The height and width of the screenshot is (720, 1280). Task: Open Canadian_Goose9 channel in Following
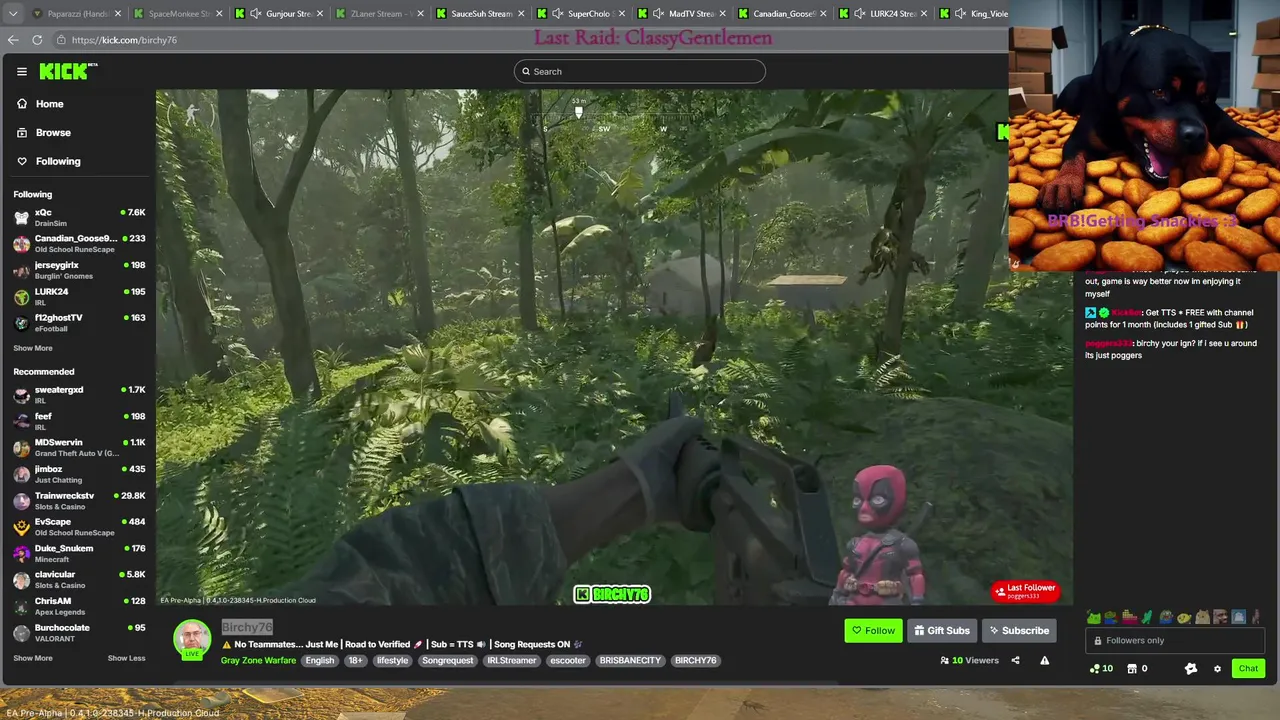point(79,243)
